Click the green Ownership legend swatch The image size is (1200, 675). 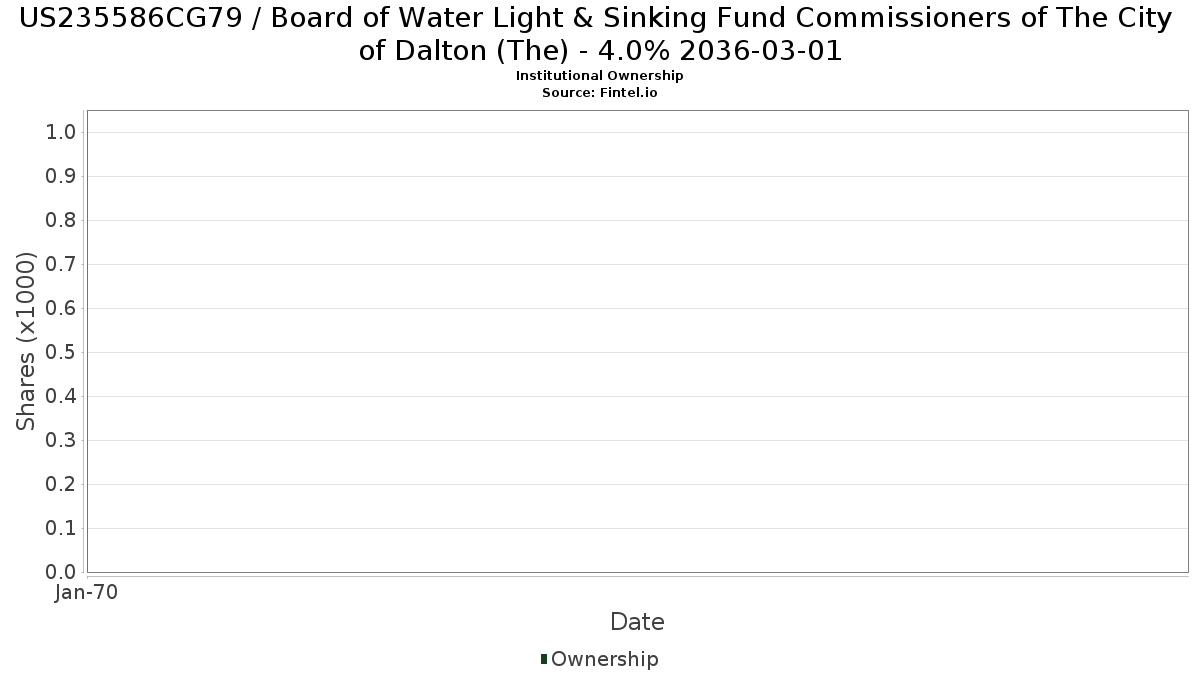coord(544,658)
